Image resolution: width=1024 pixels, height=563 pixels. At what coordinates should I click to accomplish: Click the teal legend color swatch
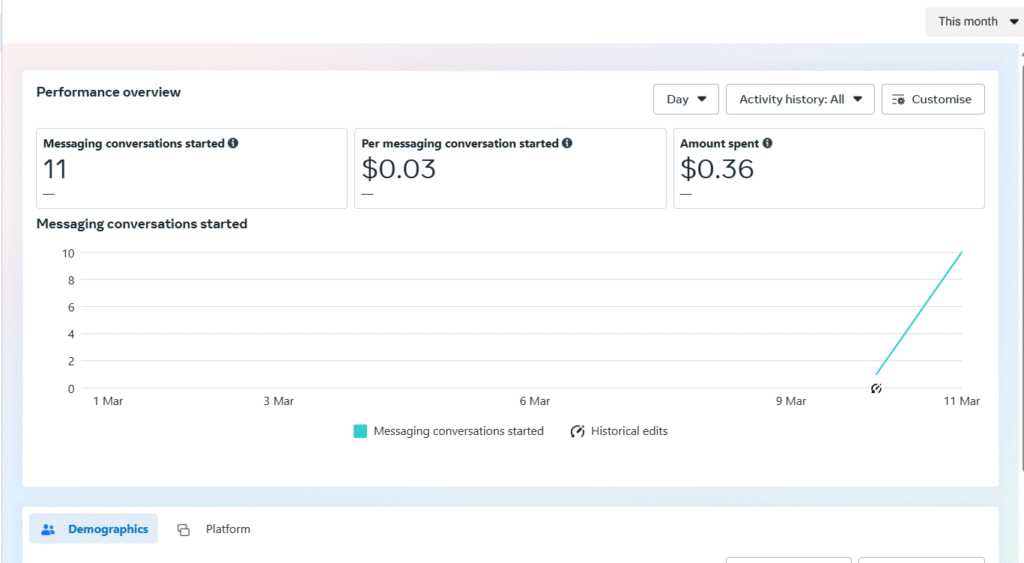(x=360, y=432)
